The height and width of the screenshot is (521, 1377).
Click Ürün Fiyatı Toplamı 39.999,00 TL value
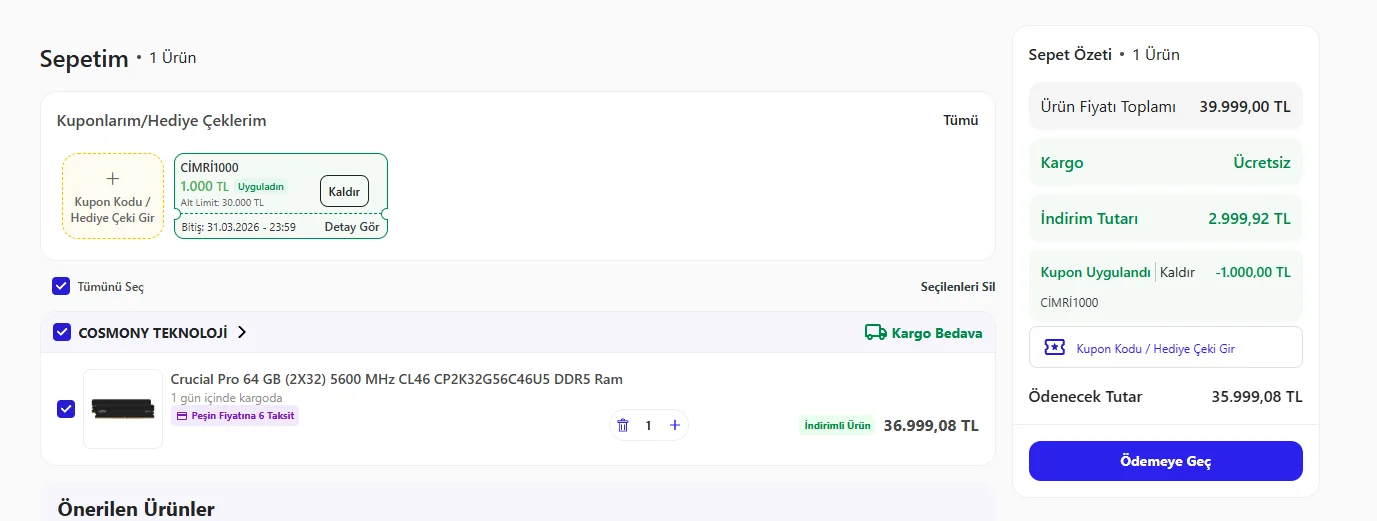1245,106
